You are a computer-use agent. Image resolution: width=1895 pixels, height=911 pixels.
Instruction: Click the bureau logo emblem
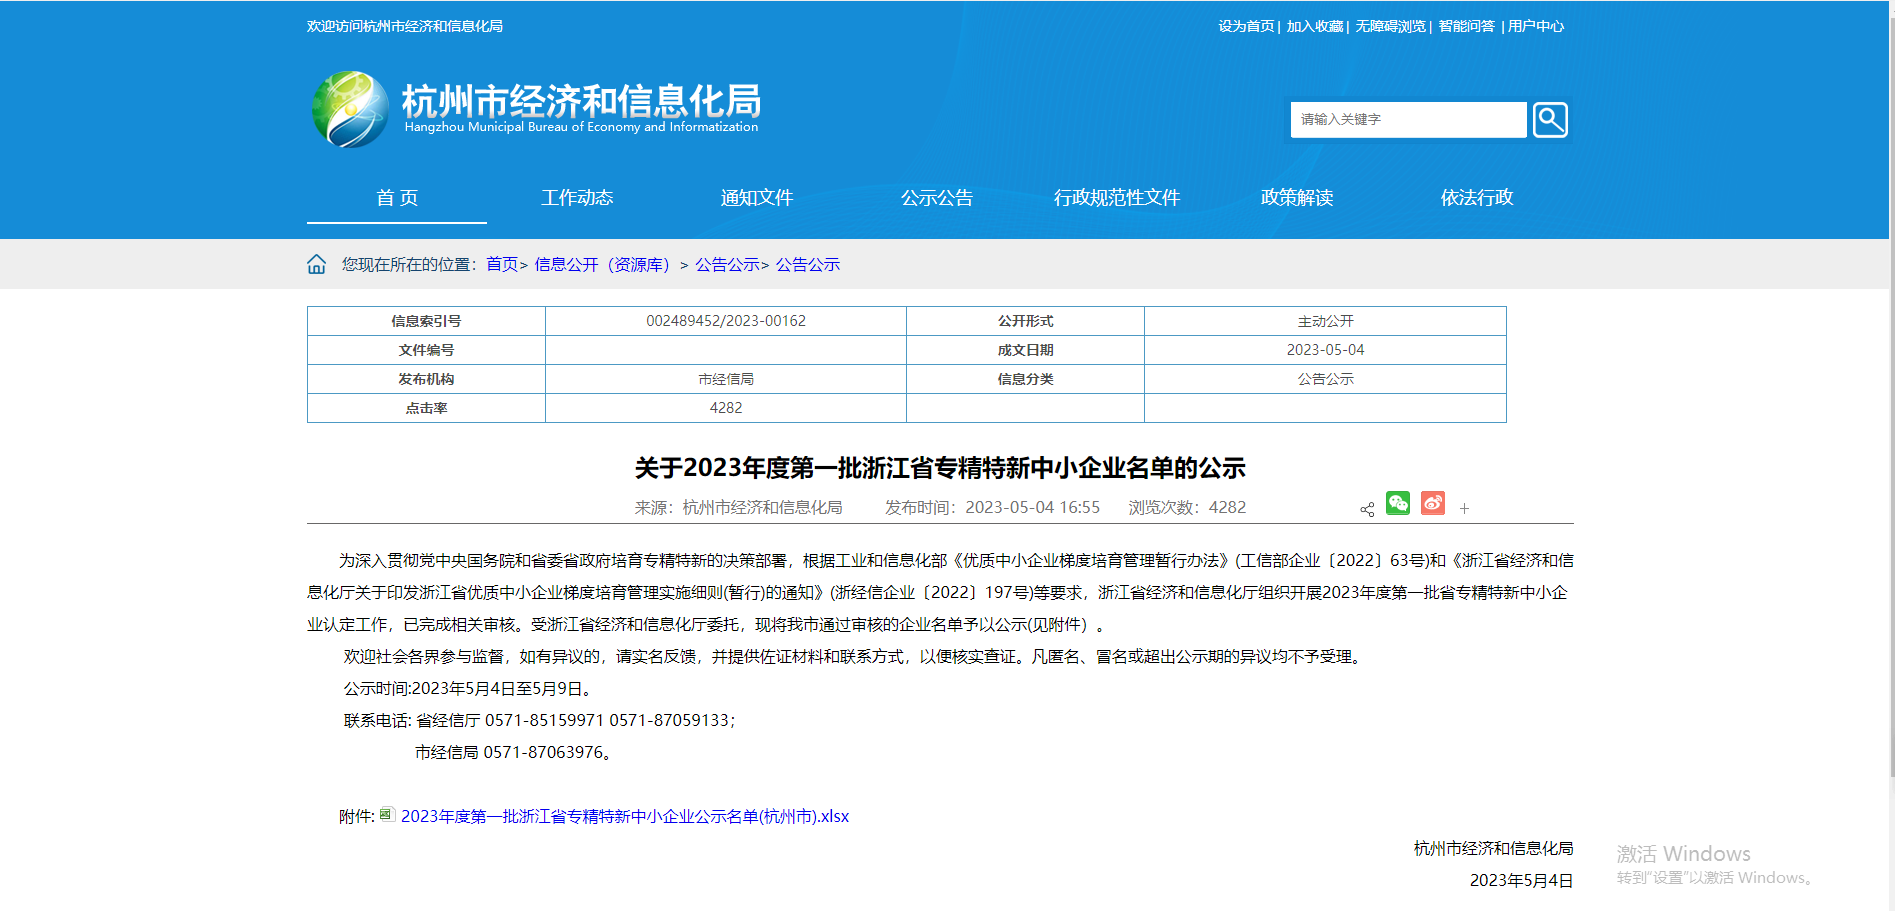coord(350,110)
